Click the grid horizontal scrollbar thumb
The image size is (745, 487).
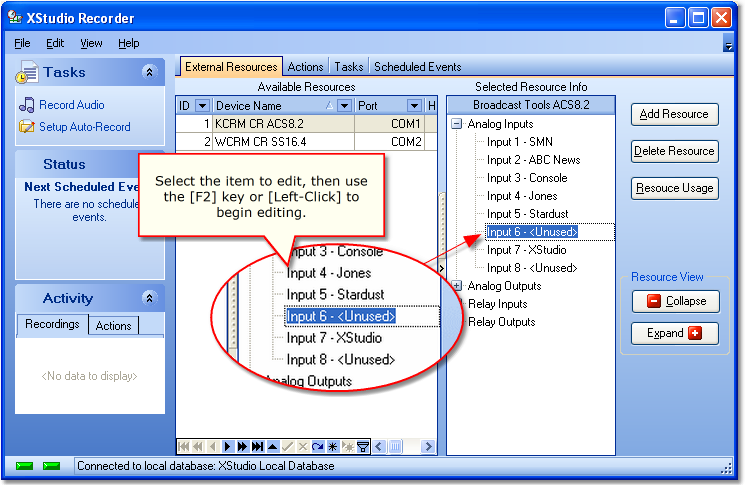click(x=395, y=447)
